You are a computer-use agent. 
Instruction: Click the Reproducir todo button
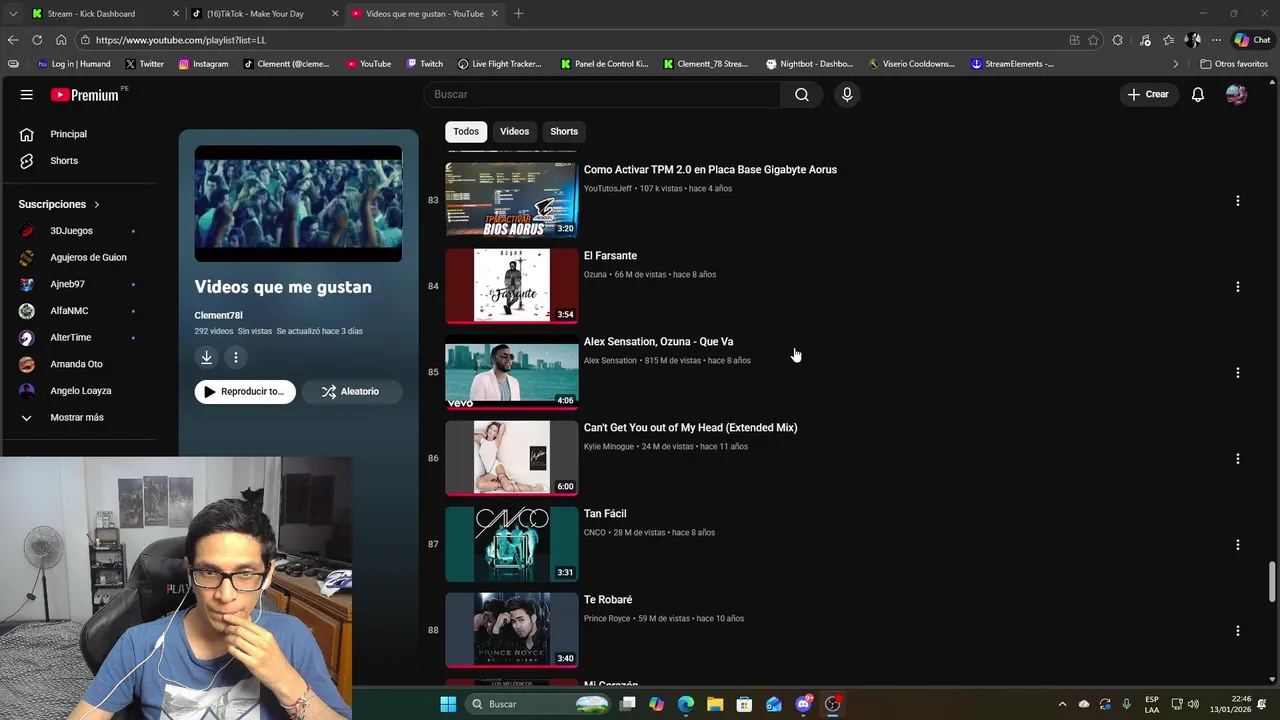pos(245,392)
